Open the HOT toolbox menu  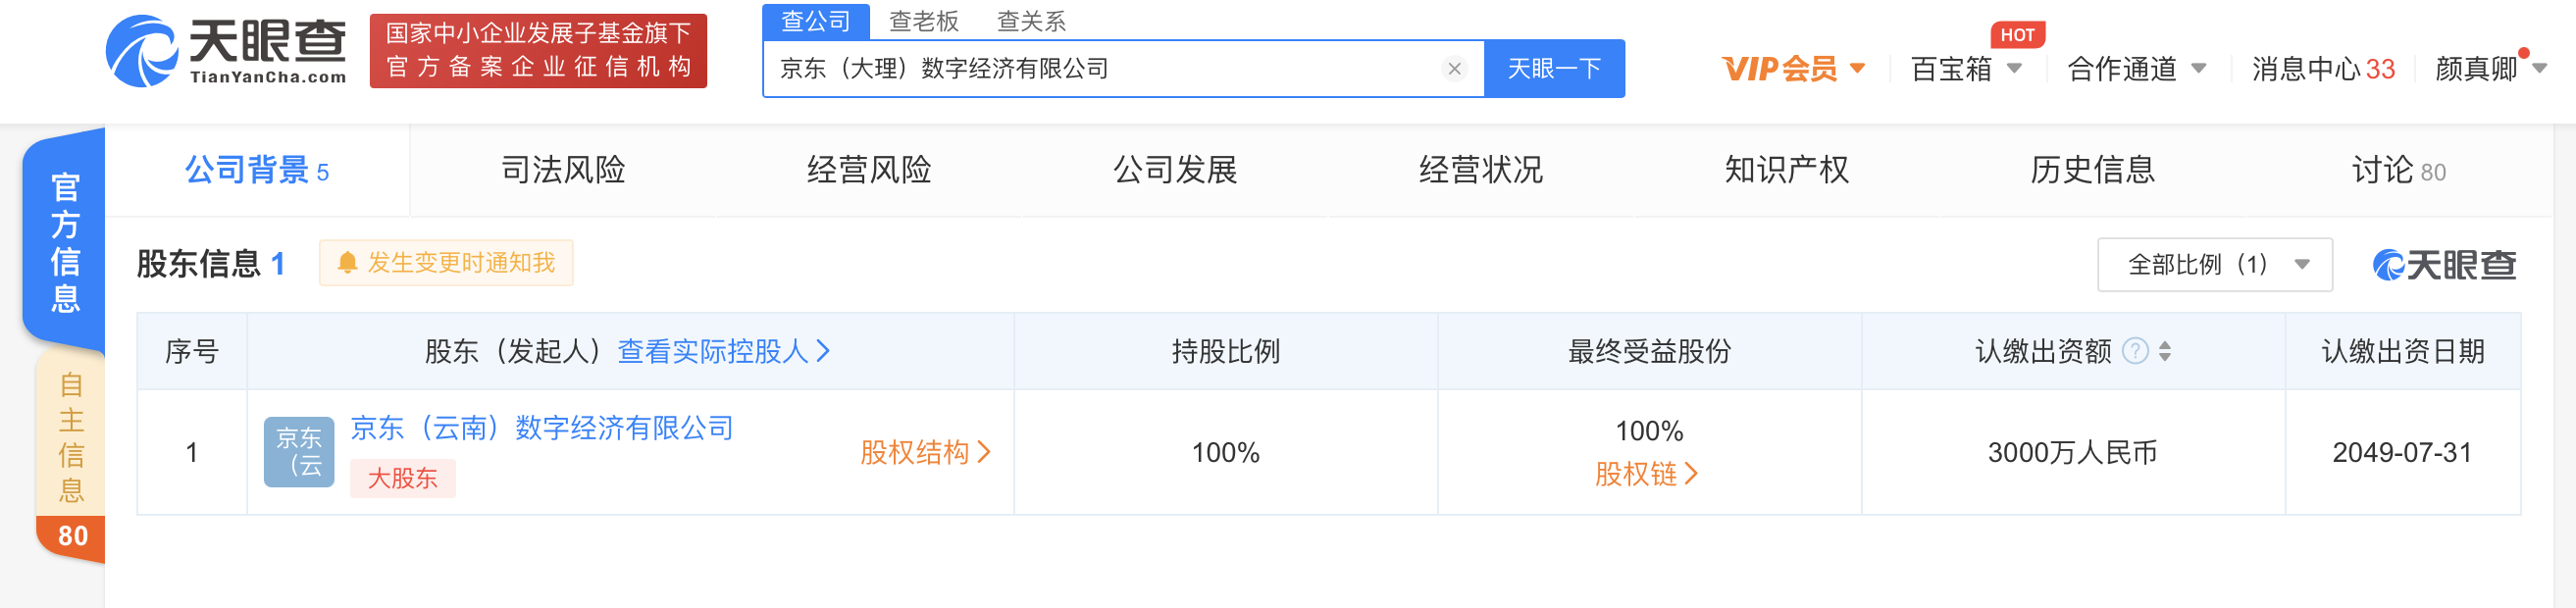(x=1966, y=69)
